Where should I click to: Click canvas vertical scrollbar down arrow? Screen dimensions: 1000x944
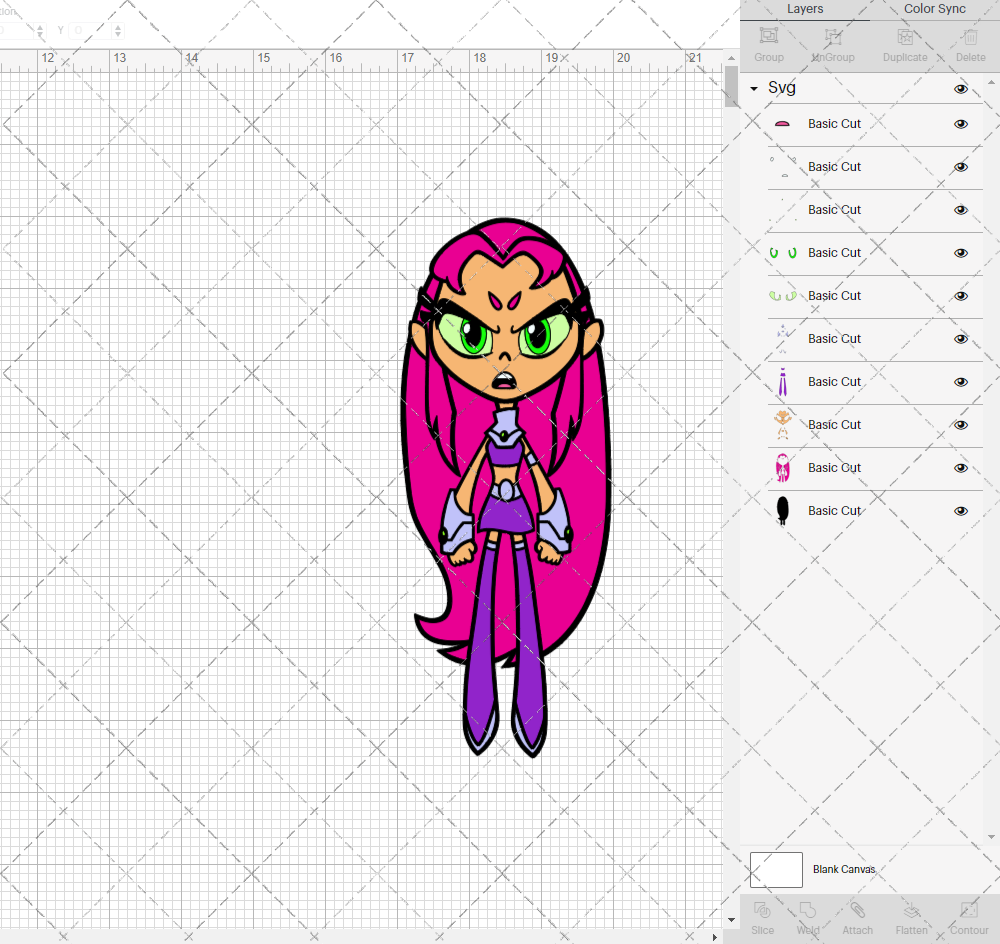click(732, 920)
